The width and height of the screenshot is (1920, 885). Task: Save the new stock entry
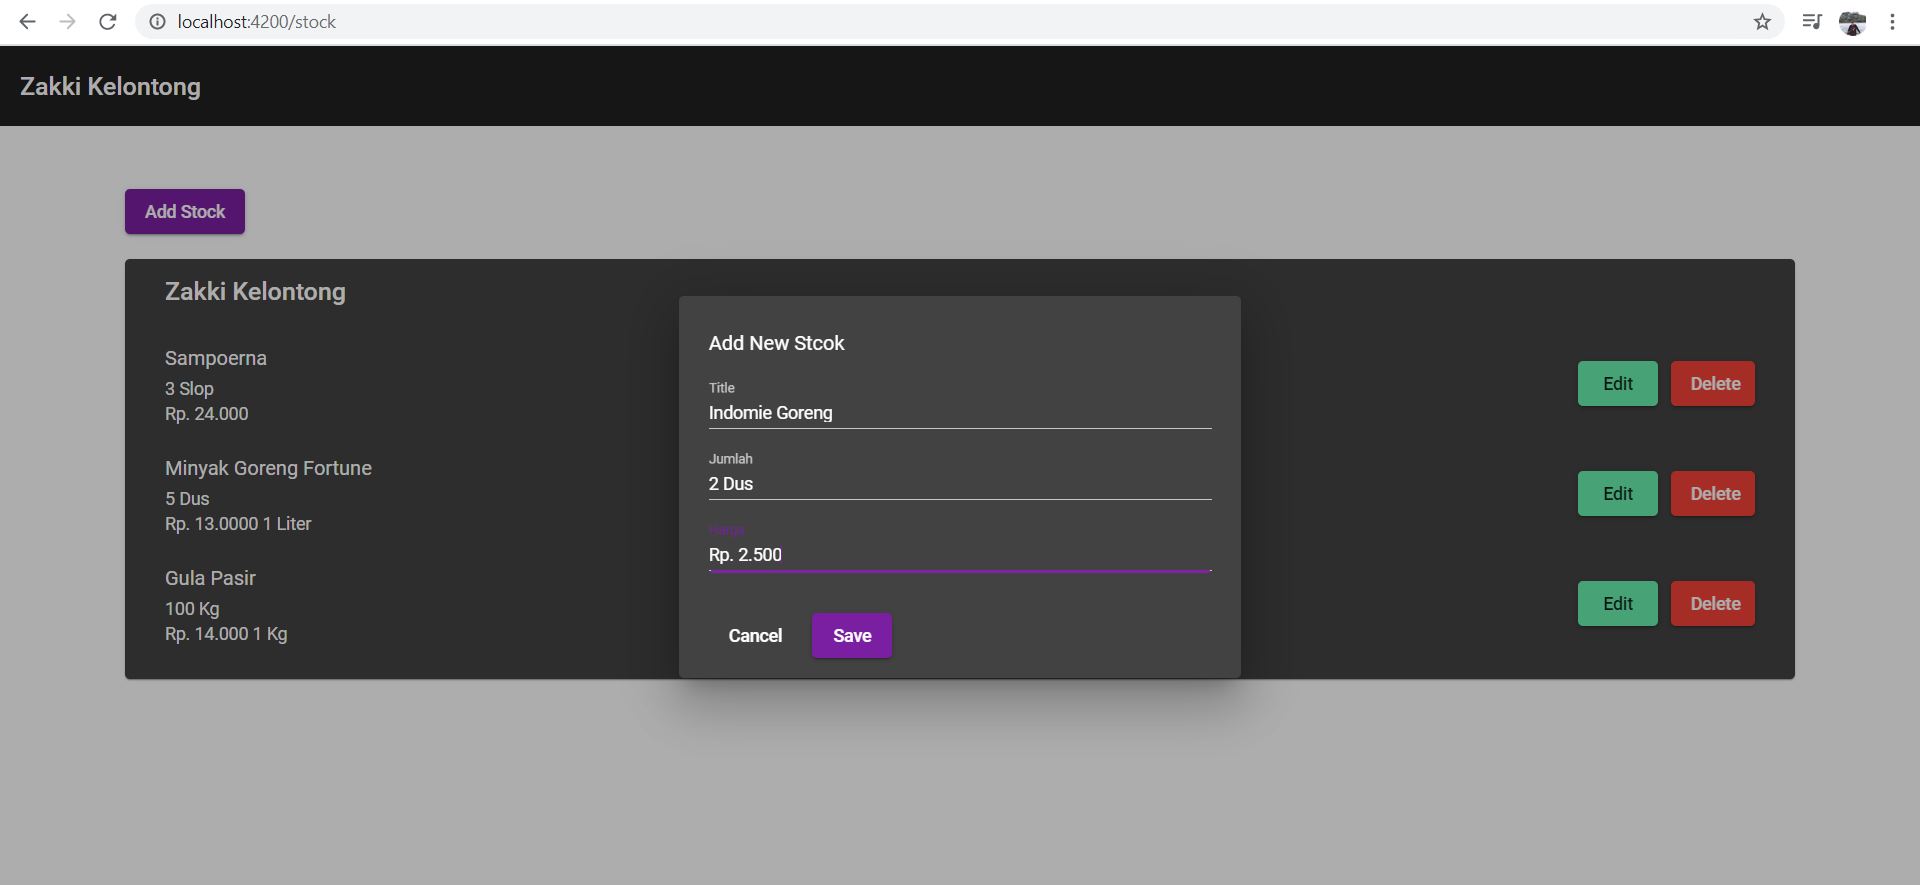tap(852, 635)
